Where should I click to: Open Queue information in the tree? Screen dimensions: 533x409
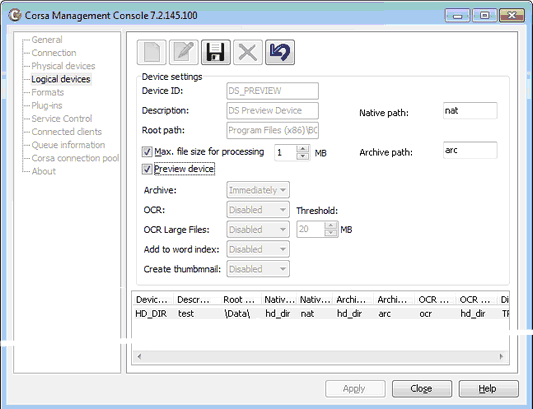68,145
